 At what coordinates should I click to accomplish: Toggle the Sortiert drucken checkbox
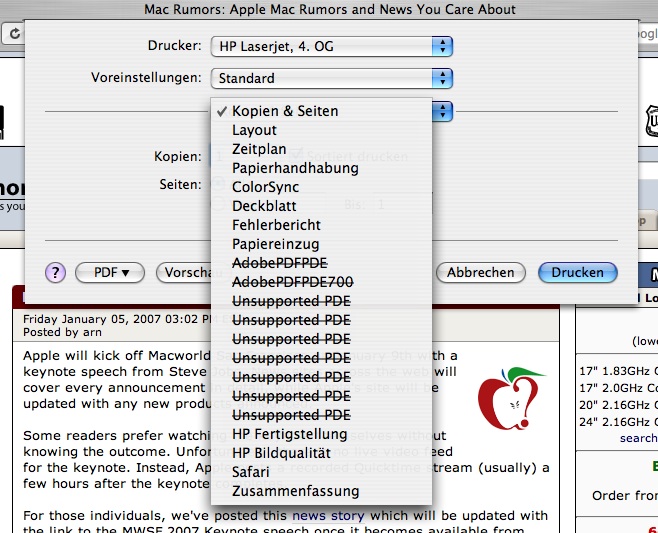(x=296, y=156)
